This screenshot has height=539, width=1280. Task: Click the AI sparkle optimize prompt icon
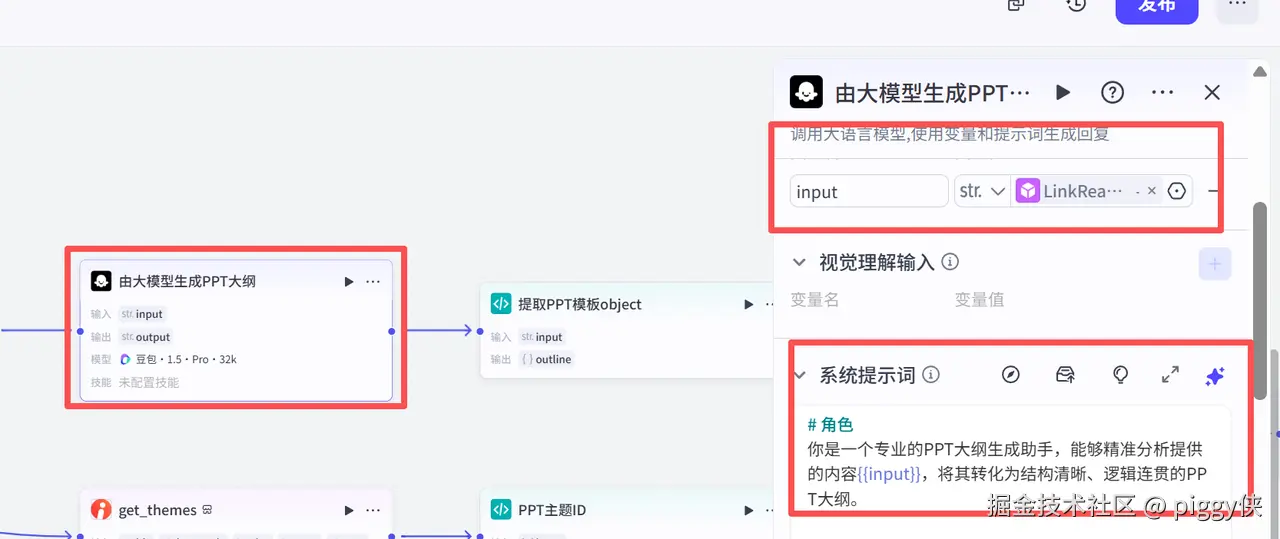pyautogui.click(x=1215, y=376)
